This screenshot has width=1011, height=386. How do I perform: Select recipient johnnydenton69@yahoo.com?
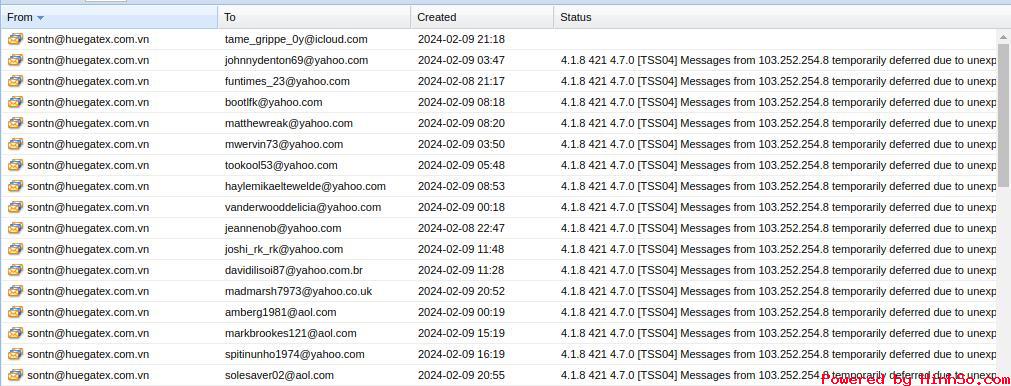[297, 60]
